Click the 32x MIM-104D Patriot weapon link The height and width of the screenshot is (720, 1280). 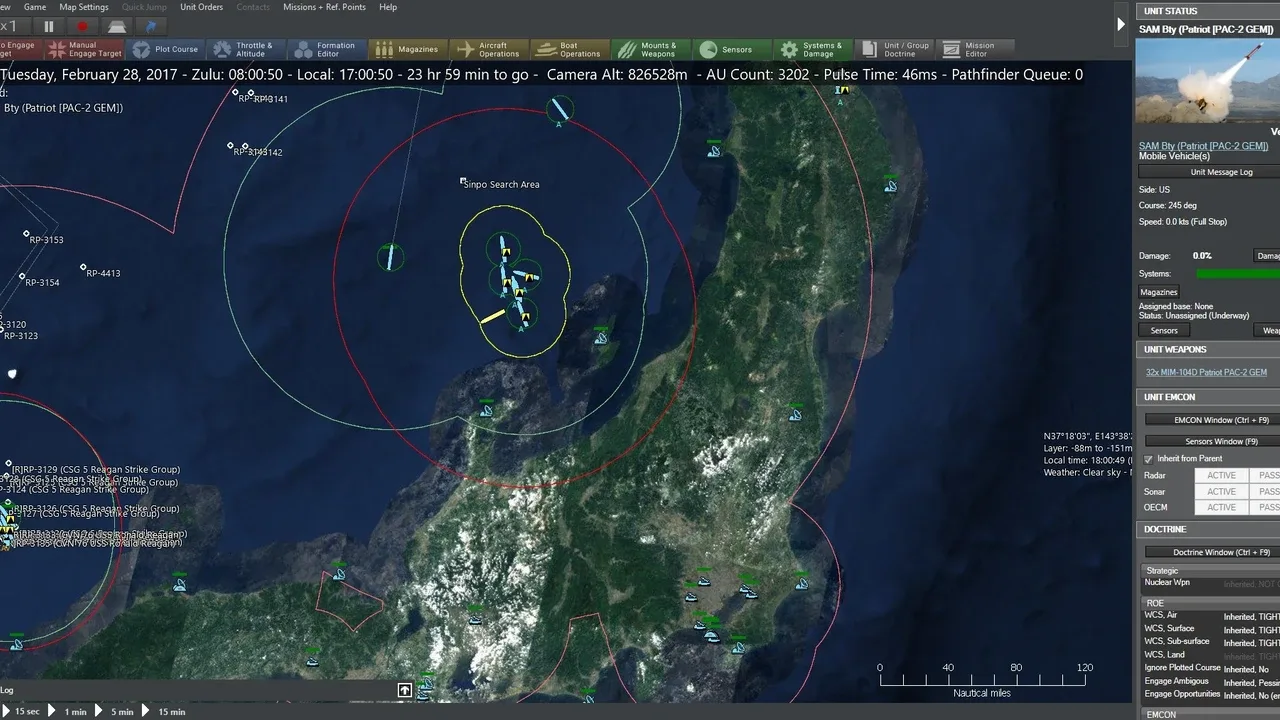[1206, 372]
